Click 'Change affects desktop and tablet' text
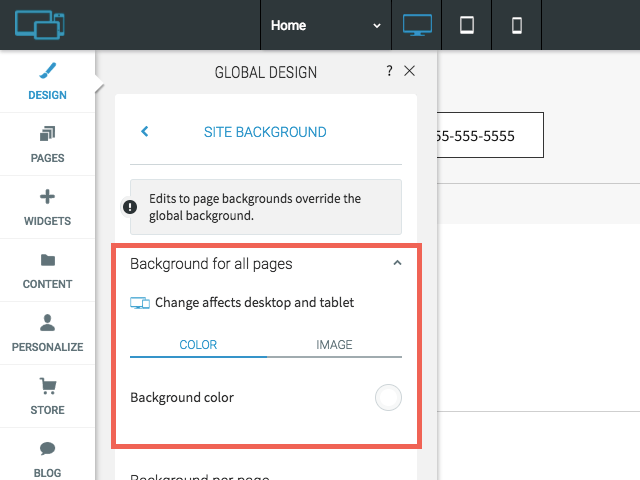The image size is (640, 480). point(254,302)
